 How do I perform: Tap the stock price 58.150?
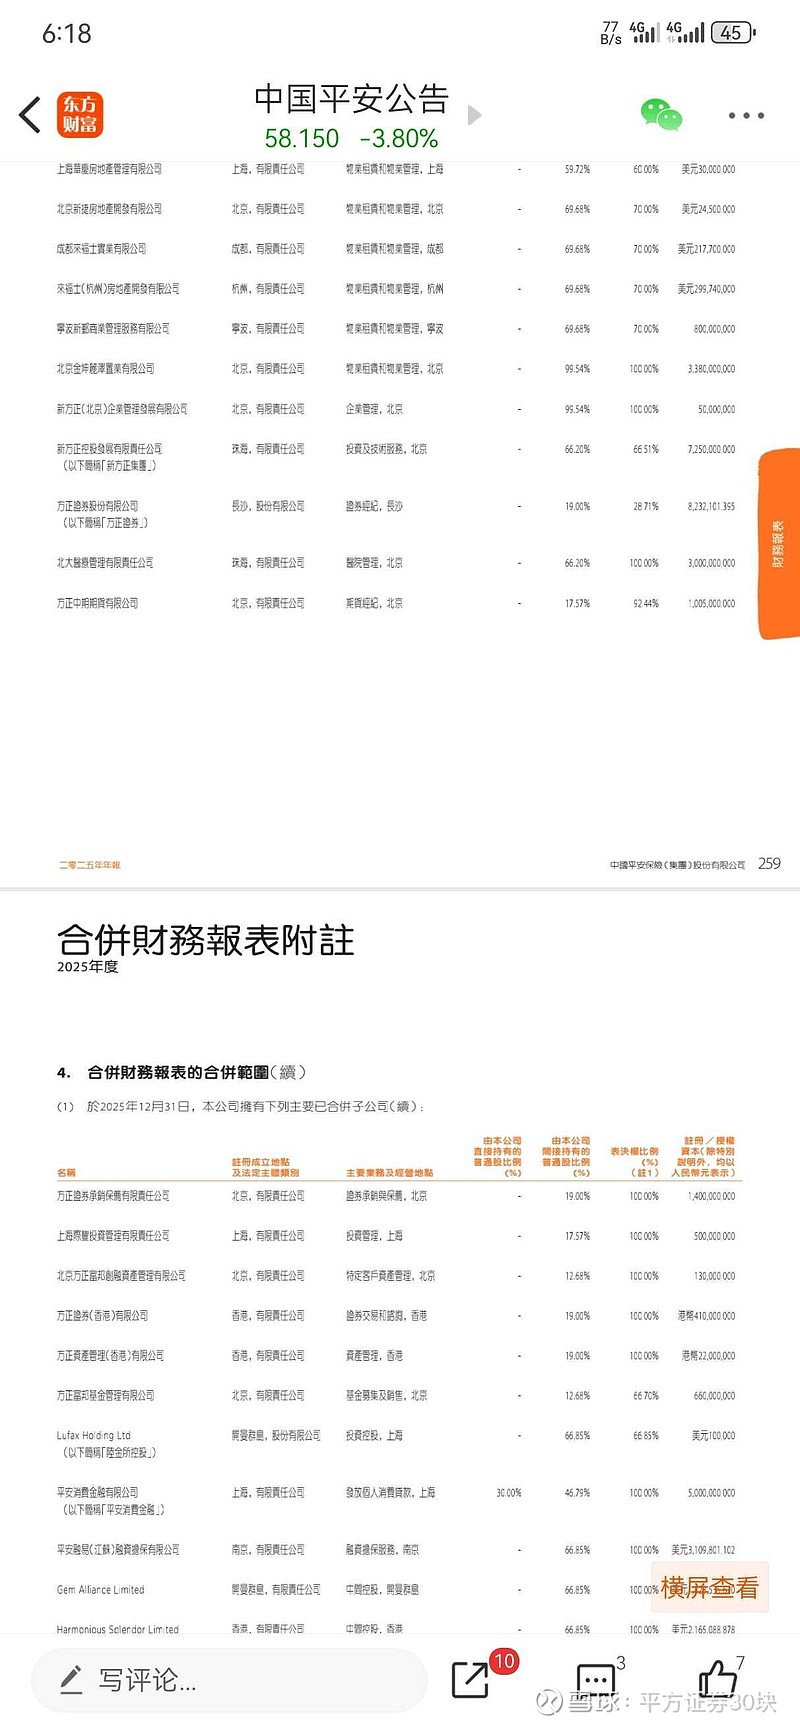pyautogui.click(x=302, y=138)
